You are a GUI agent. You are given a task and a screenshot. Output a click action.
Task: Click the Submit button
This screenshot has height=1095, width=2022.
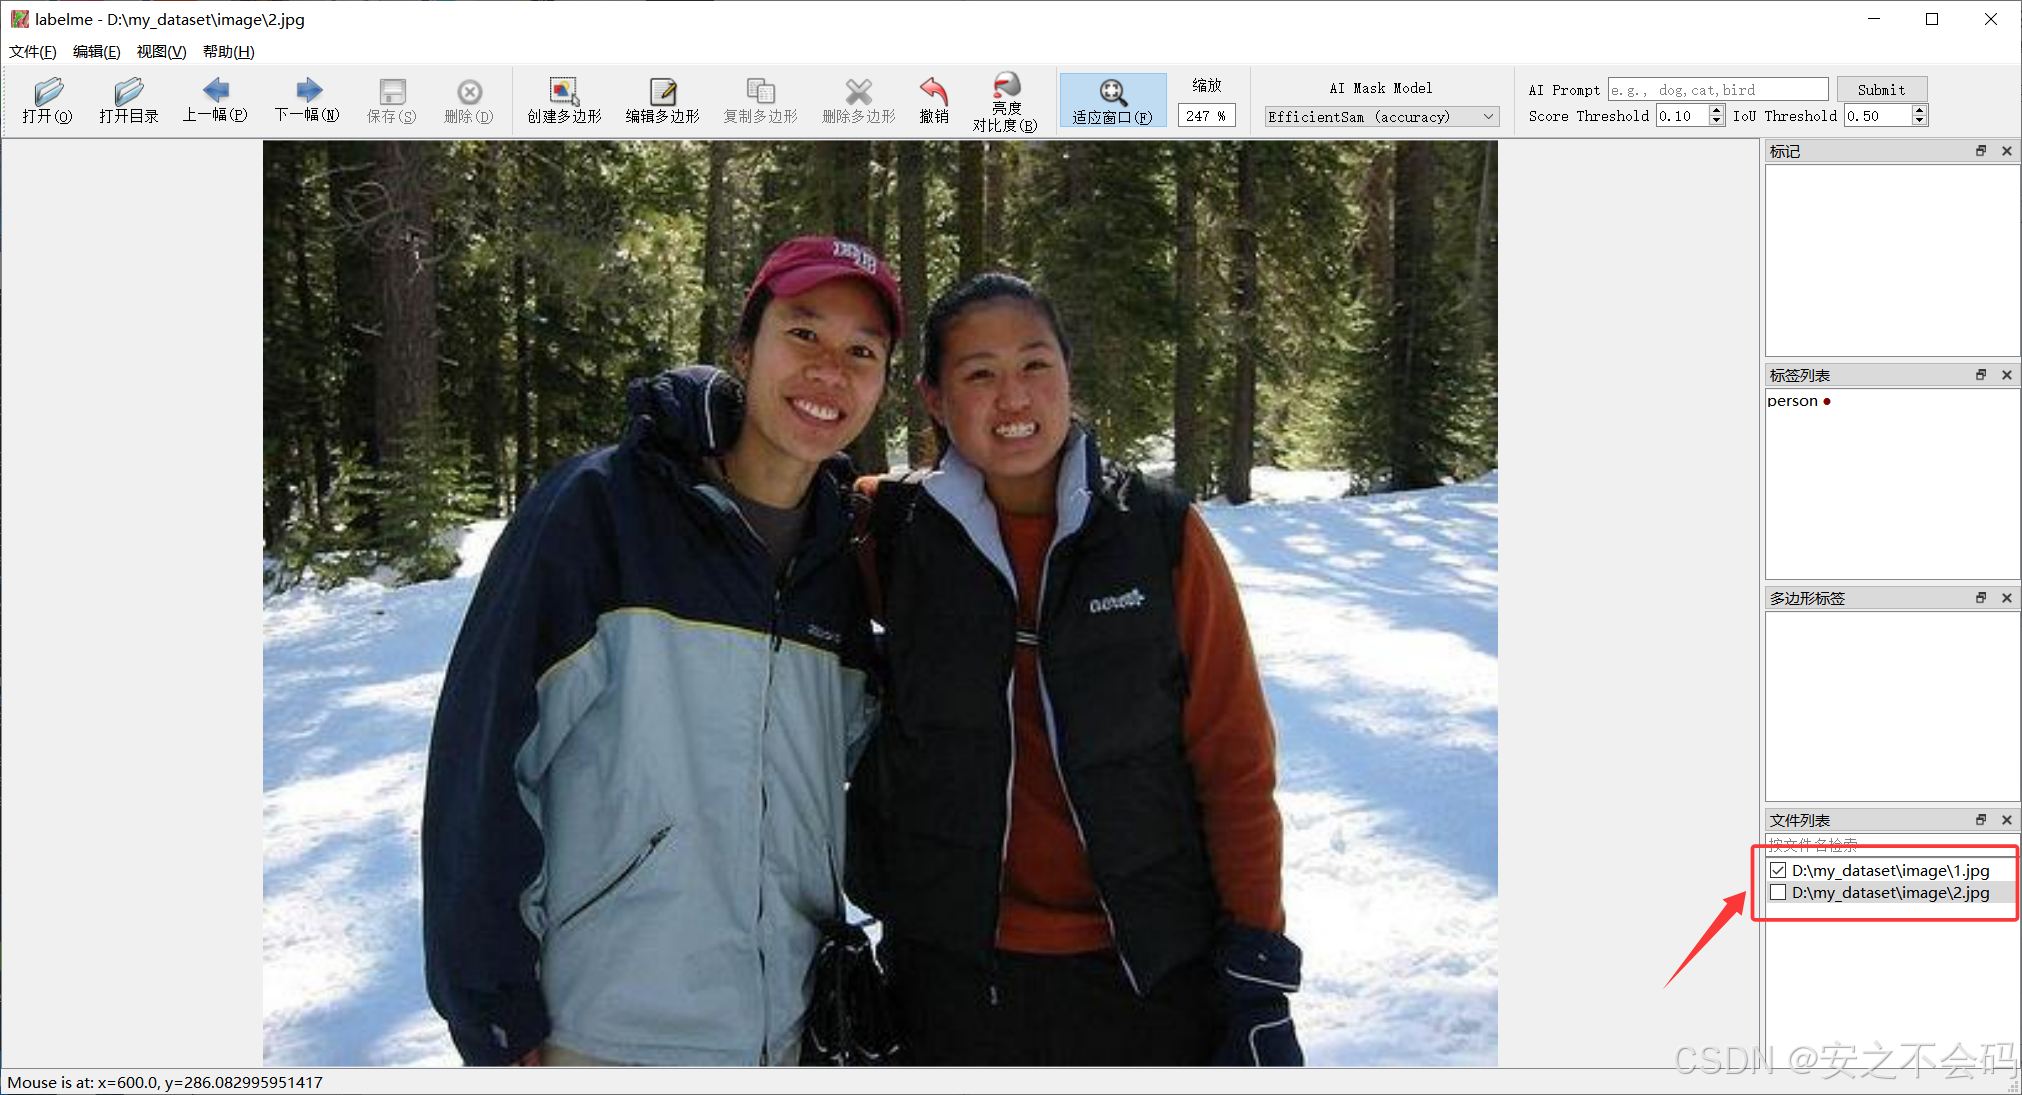coord(1881,89)
